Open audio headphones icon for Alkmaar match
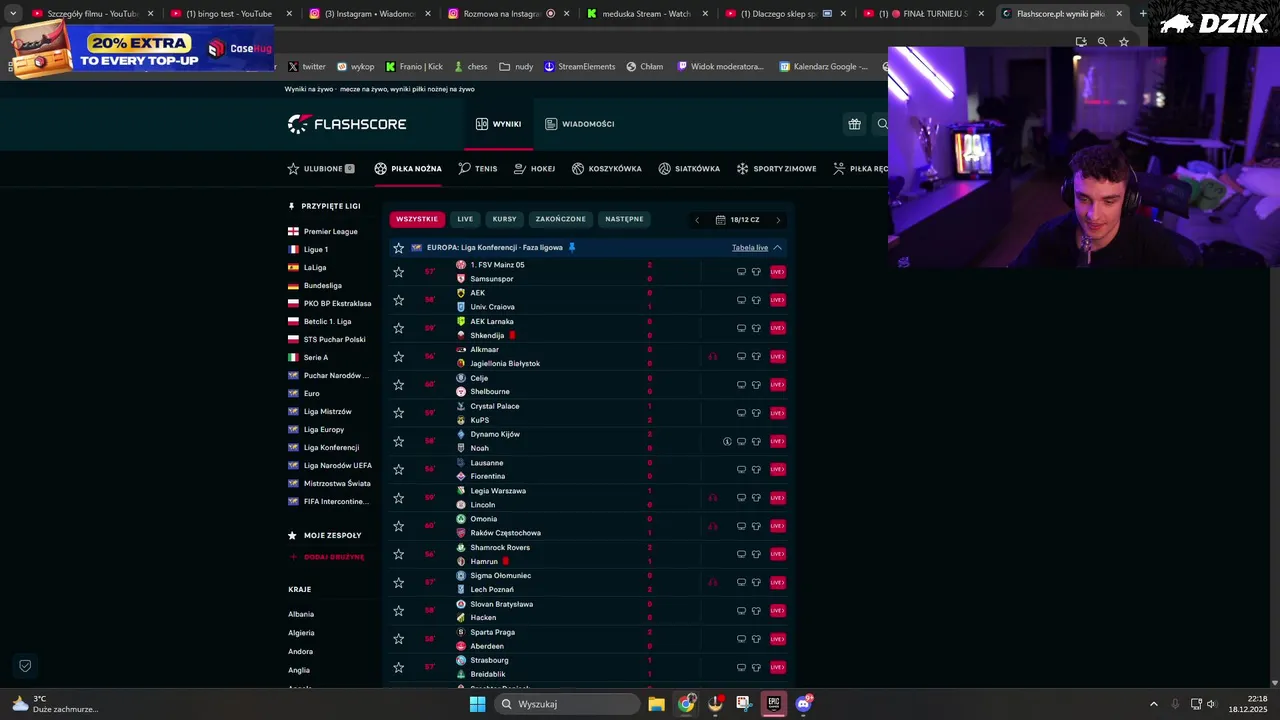 click(712, 356)
